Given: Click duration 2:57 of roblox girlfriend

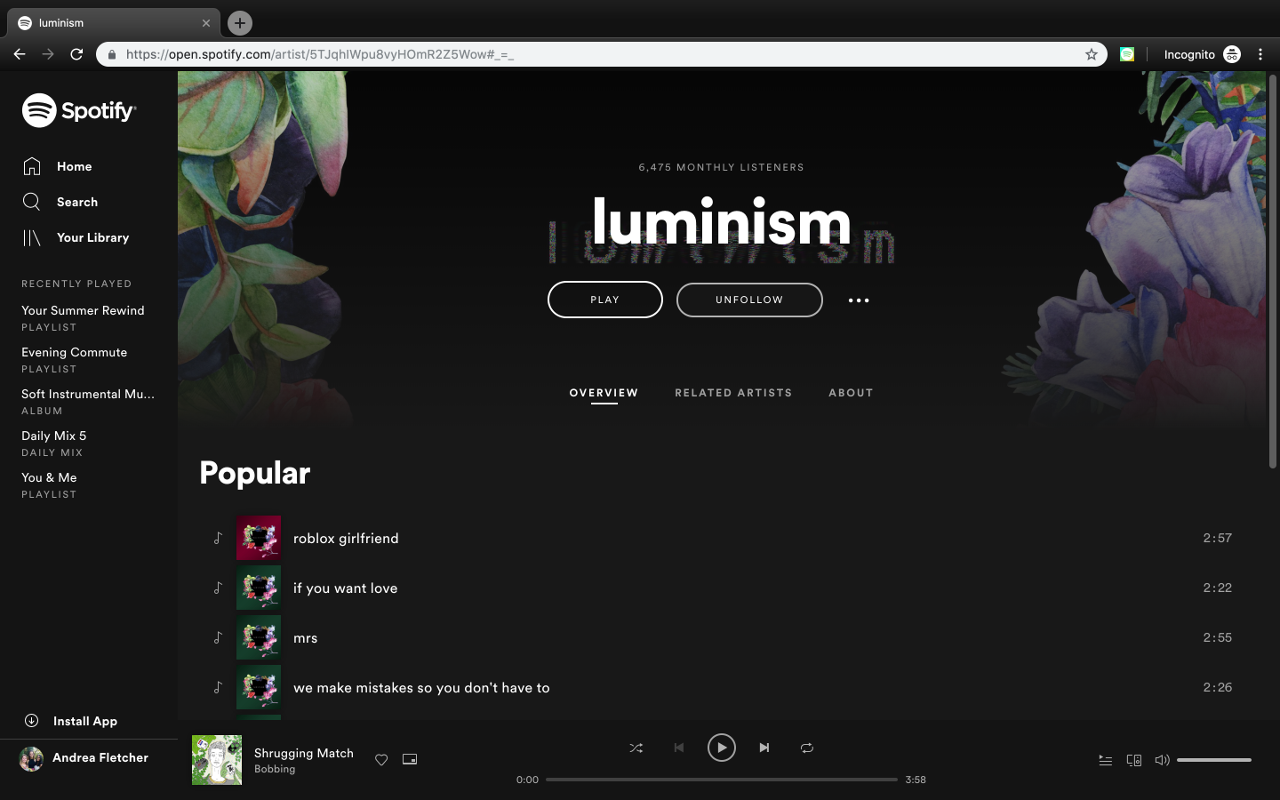Looking at the screenshot, I should point(1217,538).
